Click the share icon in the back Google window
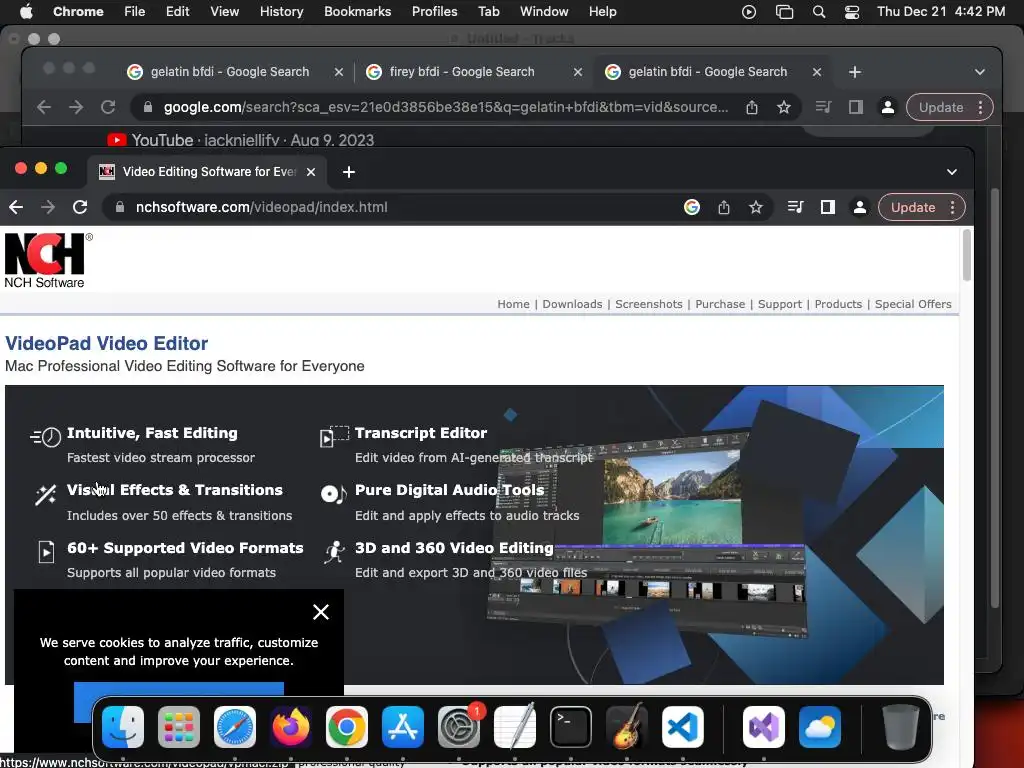 [x=752, y=107]
